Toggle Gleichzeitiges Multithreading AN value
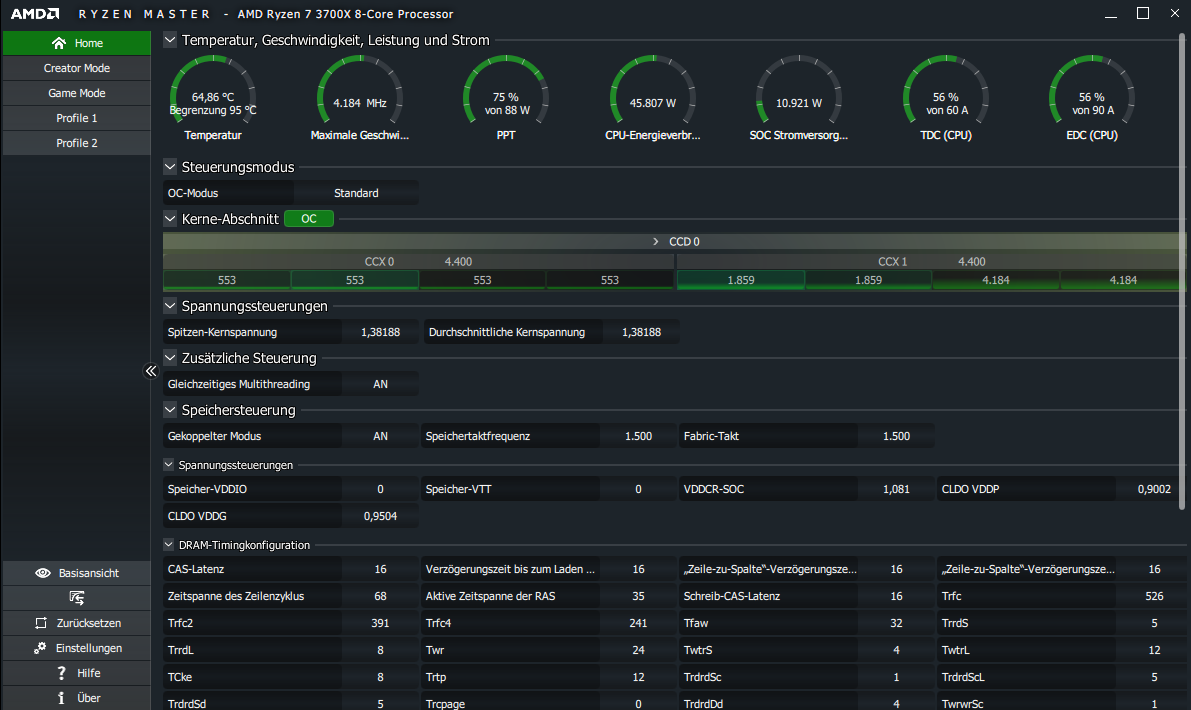Viewport: 1191px width, 710px height. (381, 384)
